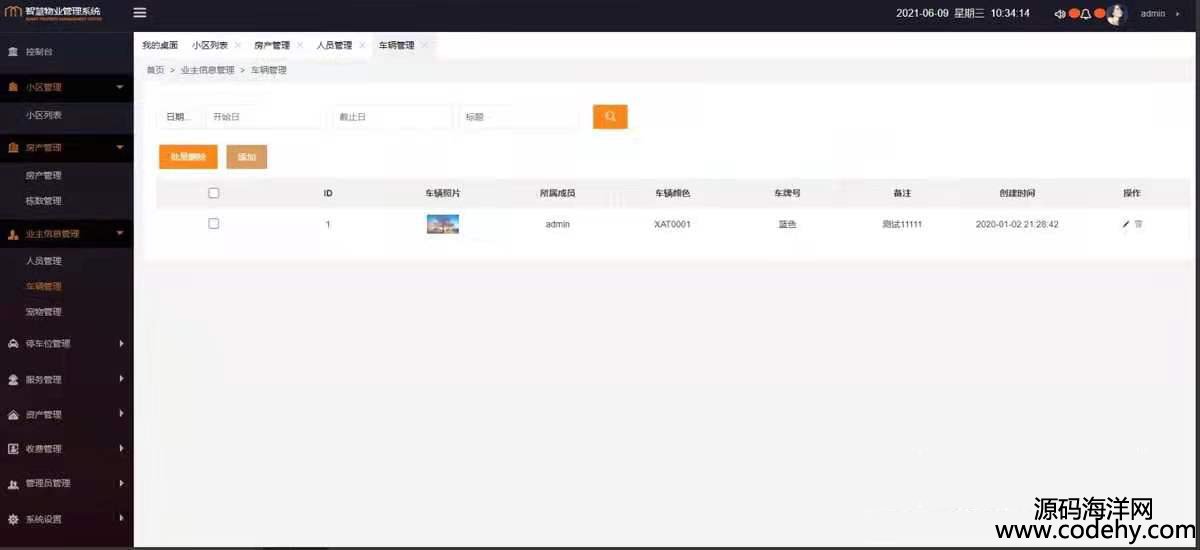Close the 房产管理 tab
This screenshot has width=1200, height=550.
[x=300, y=45]
